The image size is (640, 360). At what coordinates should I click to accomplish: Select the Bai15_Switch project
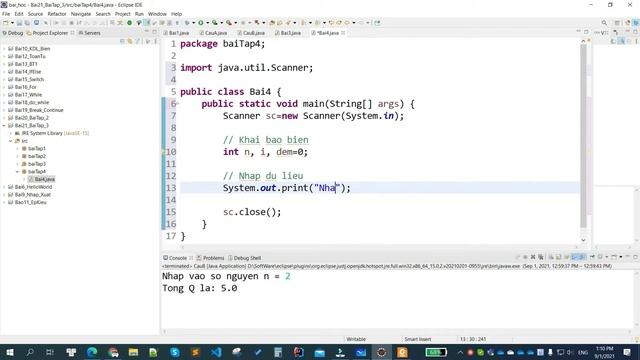(x=29, y=79)
